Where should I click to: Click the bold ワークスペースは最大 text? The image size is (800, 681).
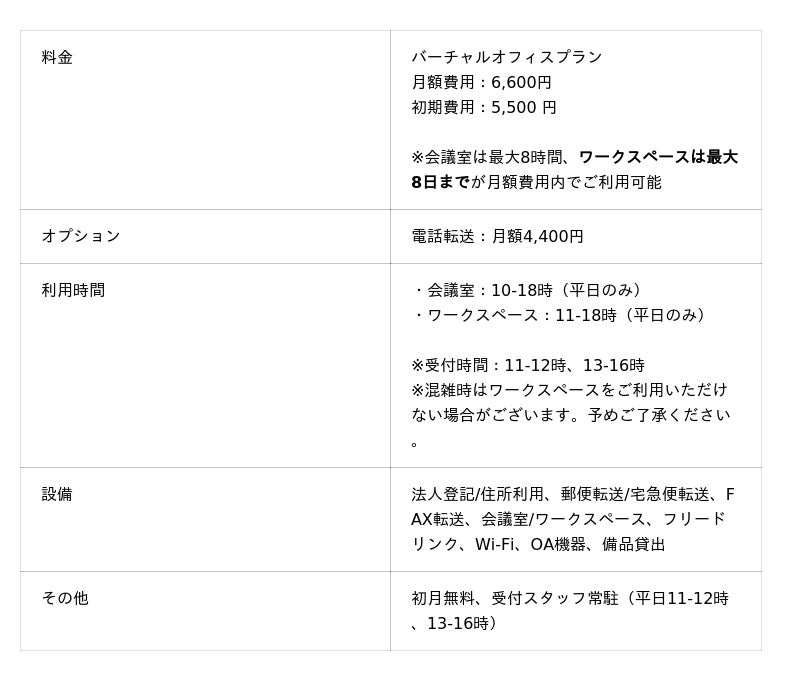click(x=657, y=157)
